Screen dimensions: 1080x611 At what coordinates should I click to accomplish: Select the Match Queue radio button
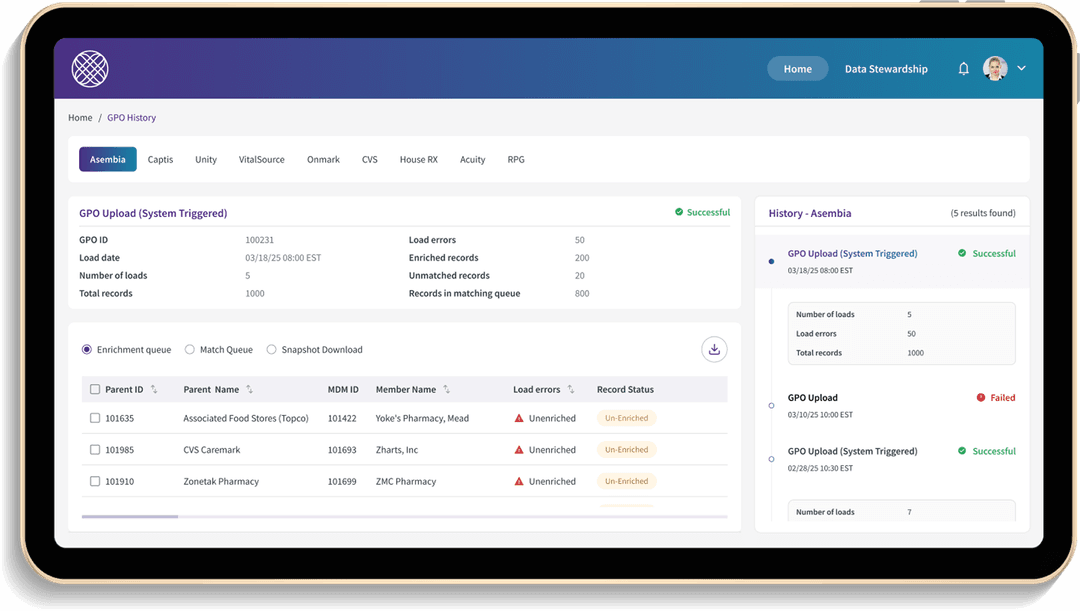(x=190, y=350)
